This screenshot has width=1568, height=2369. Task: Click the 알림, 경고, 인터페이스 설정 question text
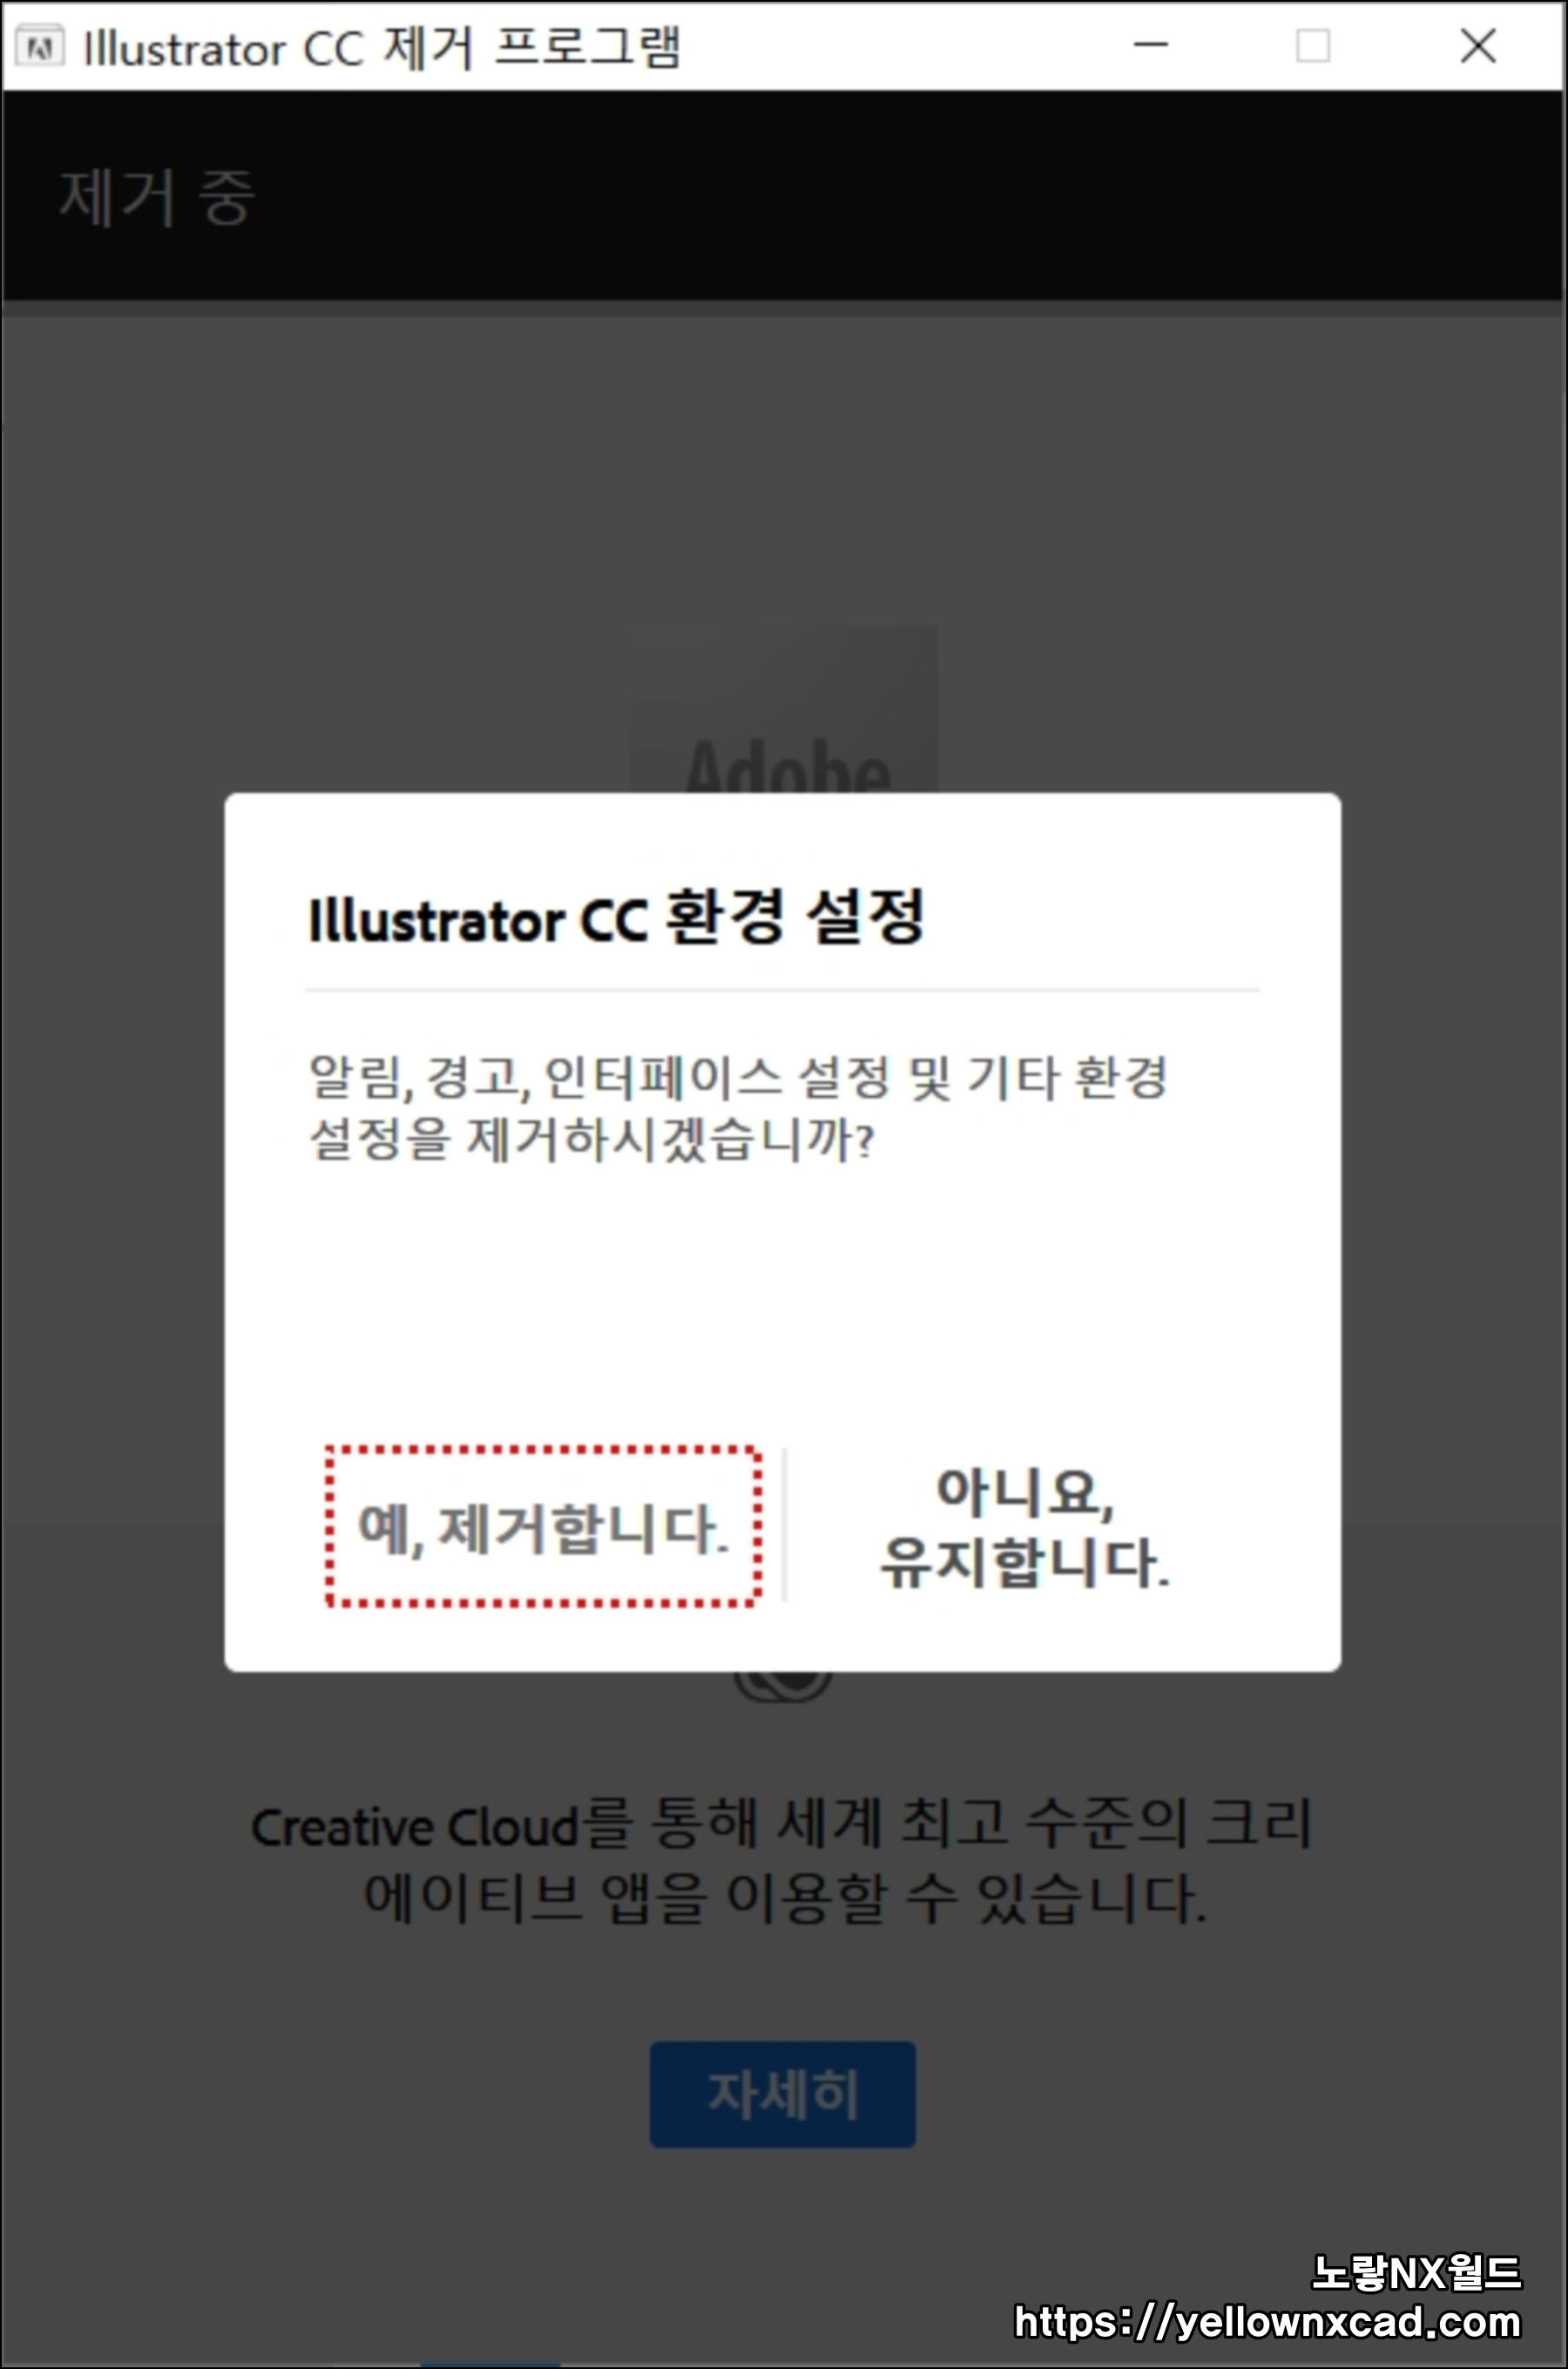point(738,1108)
